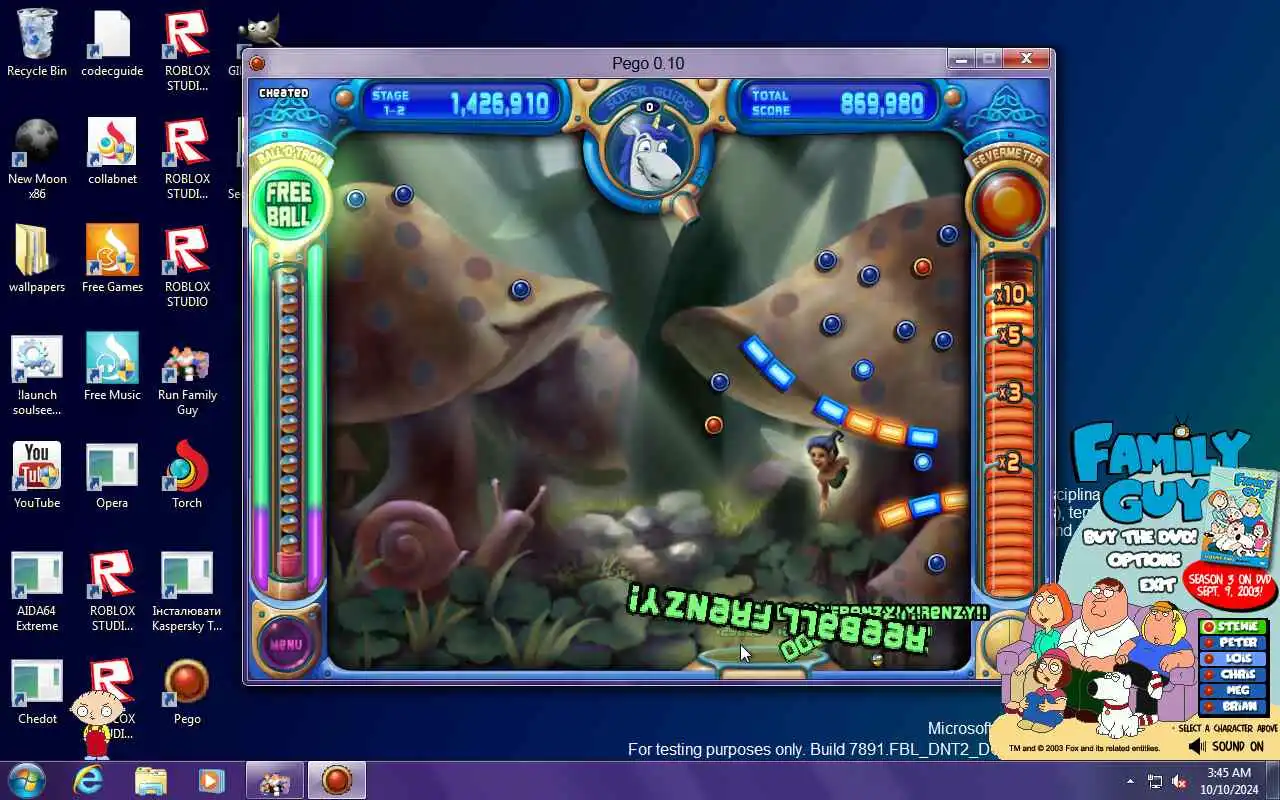This screenshot has height=800, width=1280.
Task: Select Lois in the Family Guy character list
Action: tap(1232, 659)
